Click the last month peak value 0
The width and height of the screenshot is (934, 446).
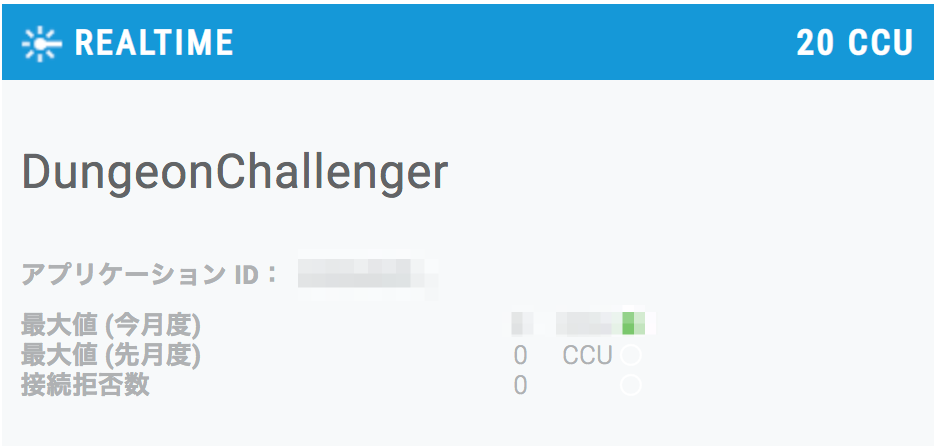click(x=521, y=355)
